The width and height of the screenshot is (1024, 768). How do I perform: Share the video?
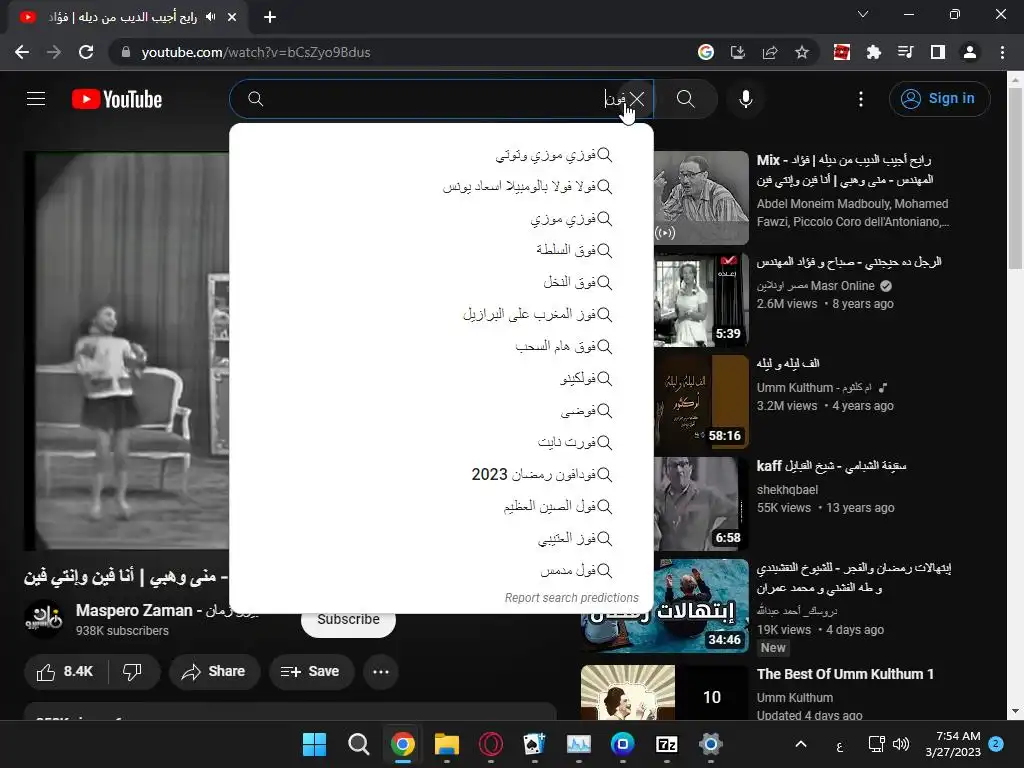coord(214,671)
